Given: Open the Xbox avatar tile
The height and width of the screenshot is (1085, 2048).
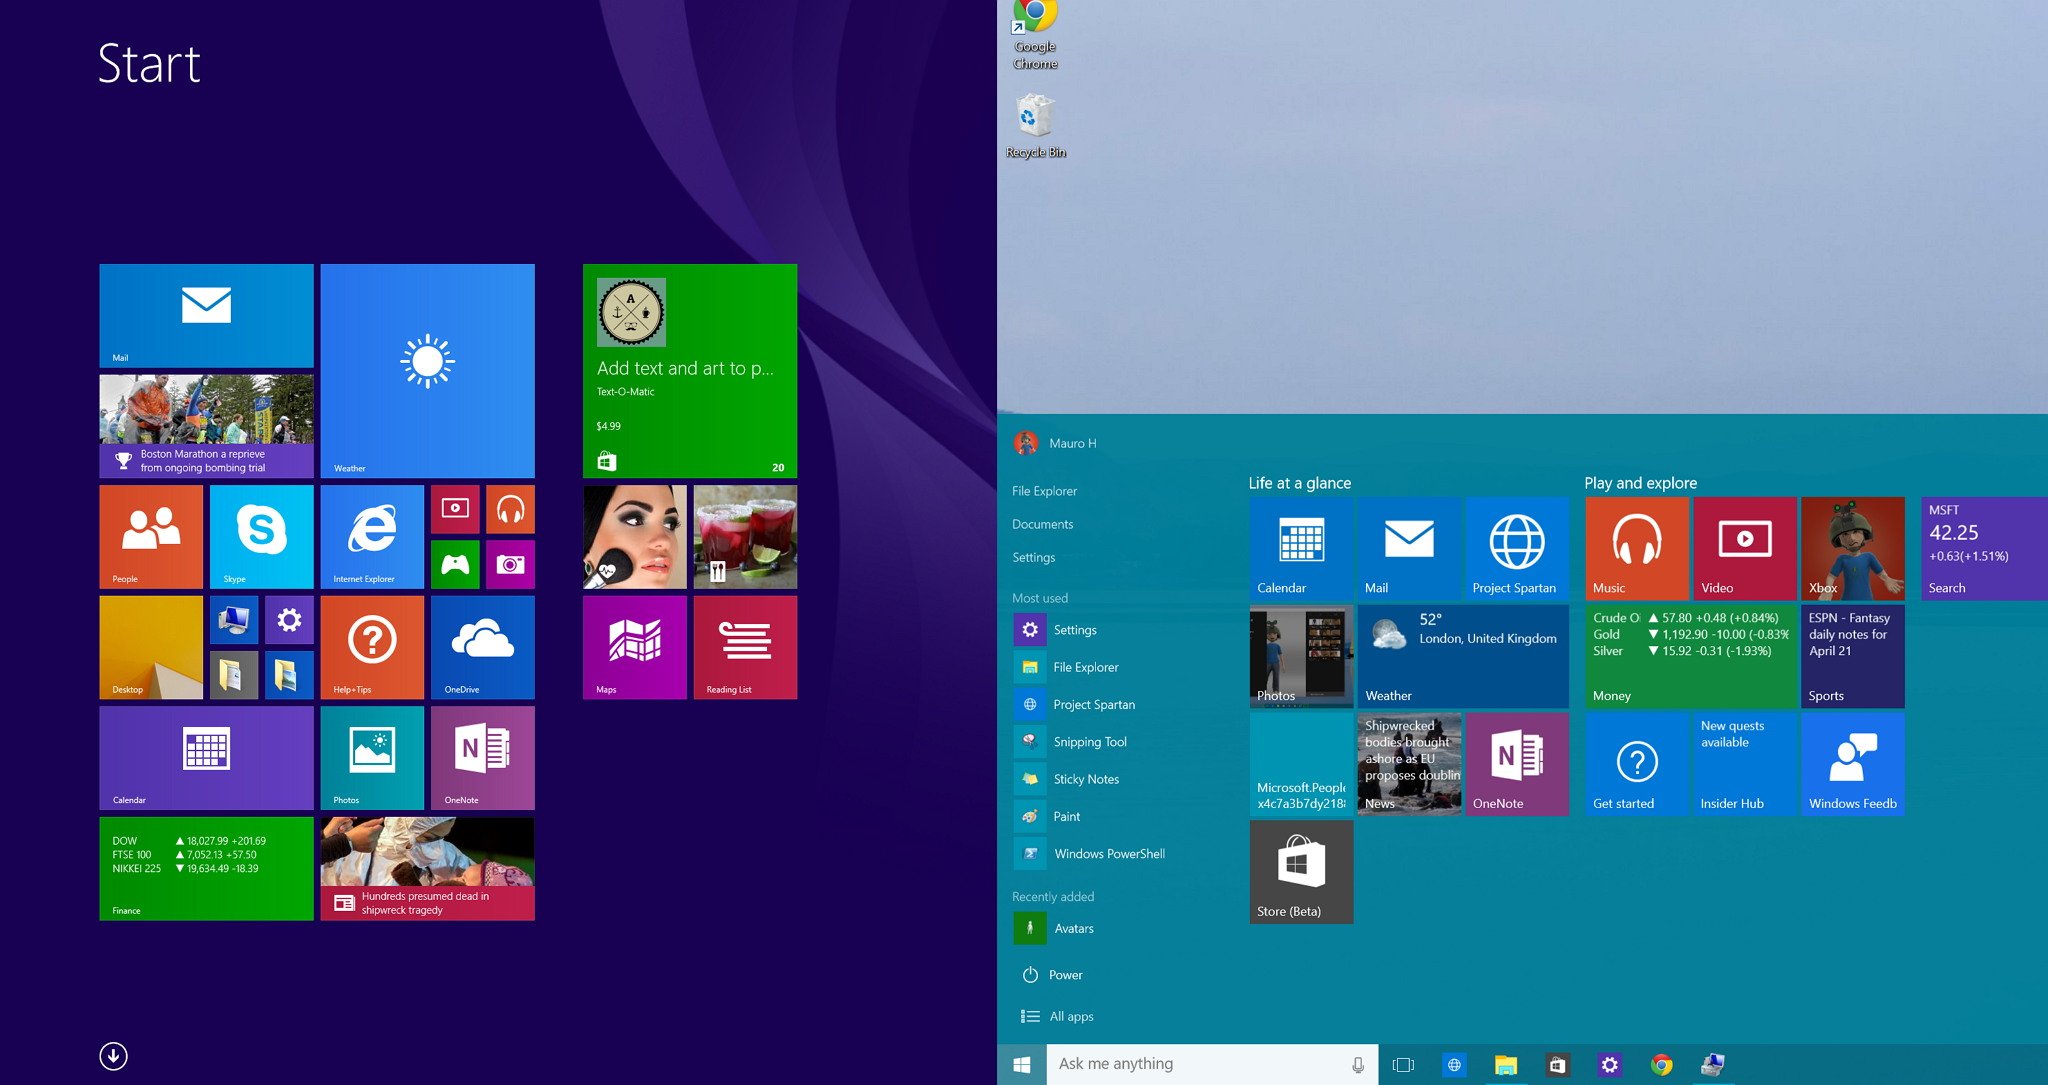Looking at the screenshot, I should (x=1852, y=548).
